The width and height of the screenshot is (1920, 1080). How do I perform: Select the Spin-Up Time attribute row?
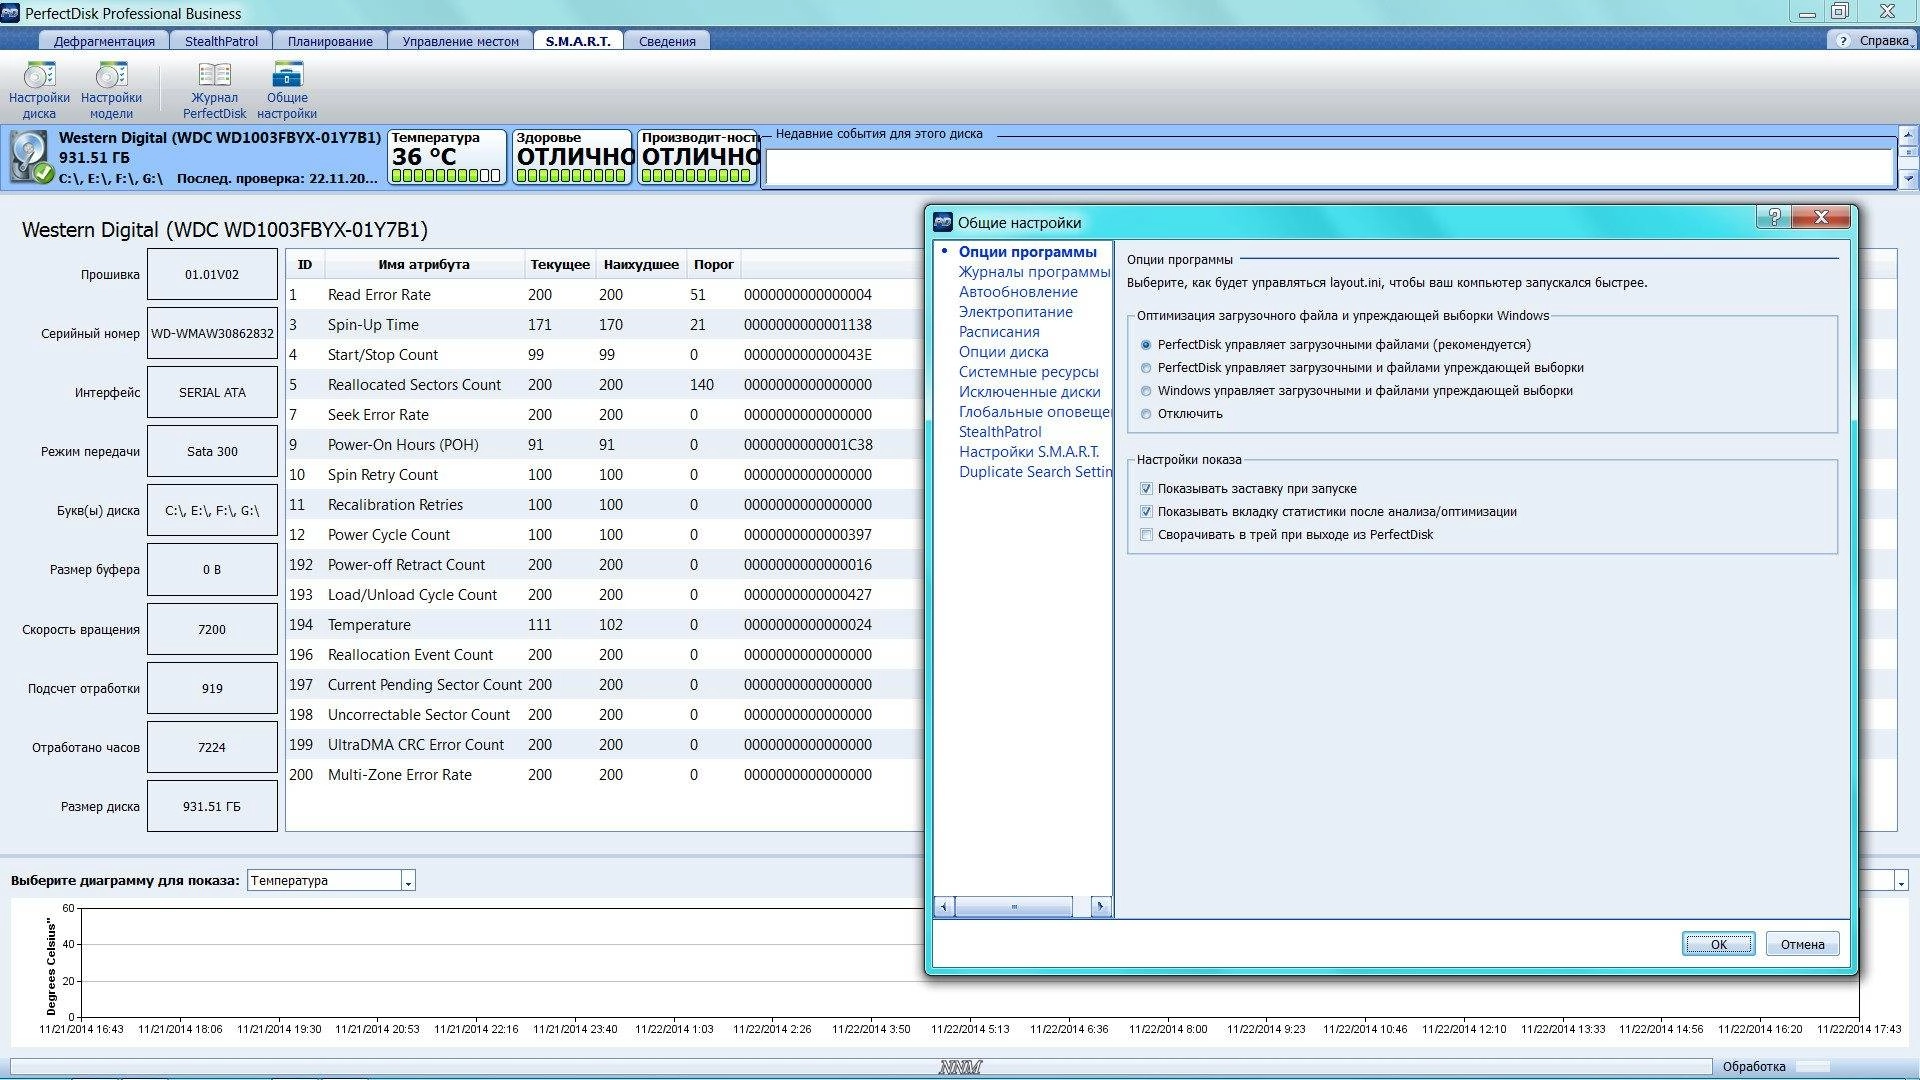point(604,325)
